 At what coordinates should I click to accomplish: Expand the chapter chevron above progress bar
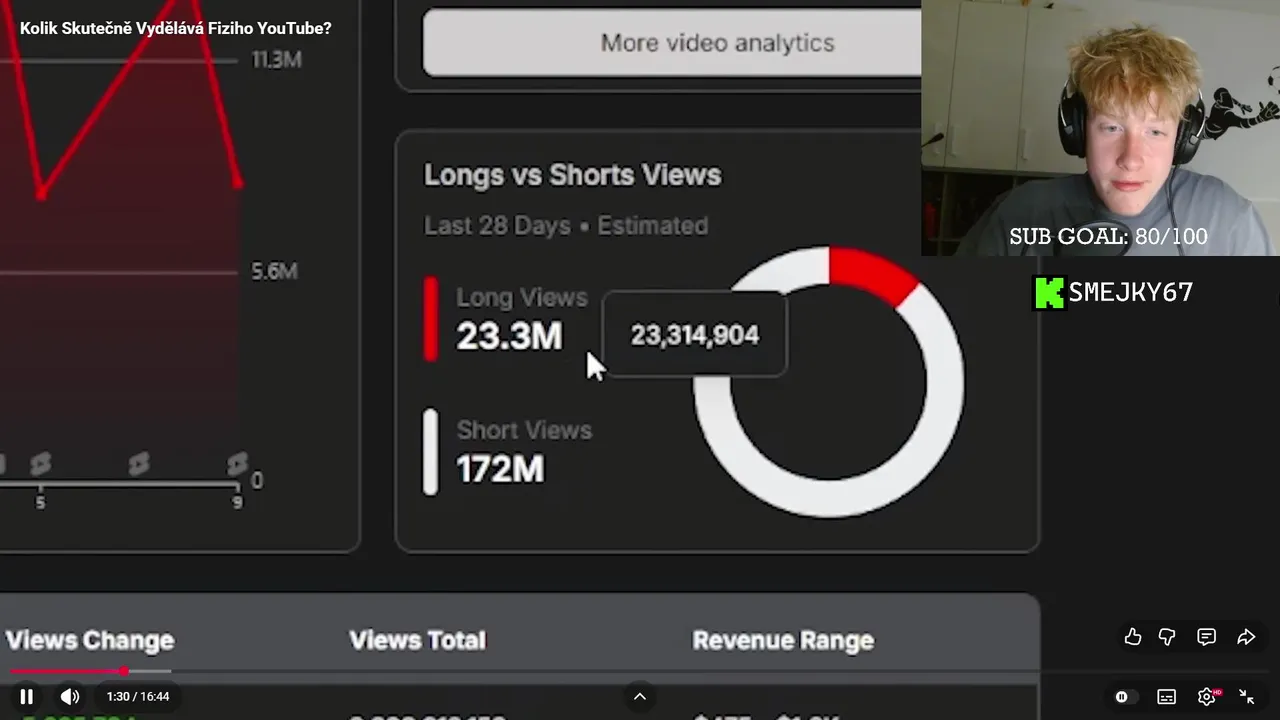point(640,696)
